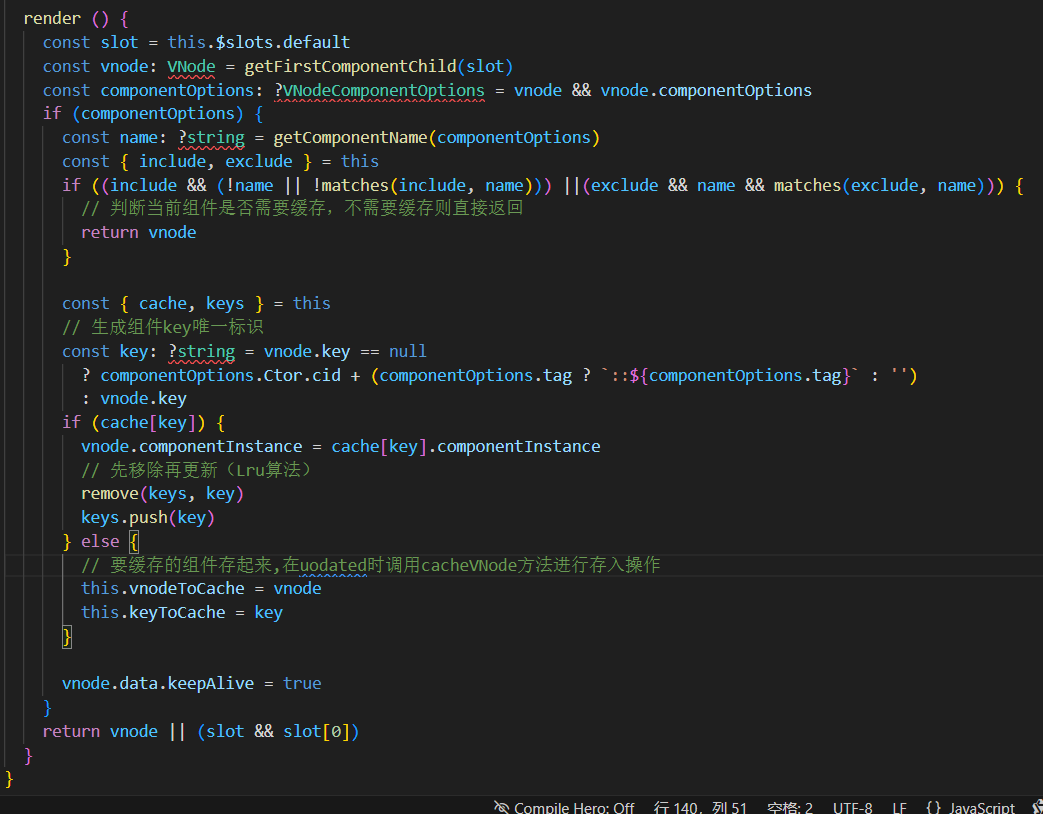
Task: Click the crossed-eye Compile Hero icon
Action: (x=501, y=807)
